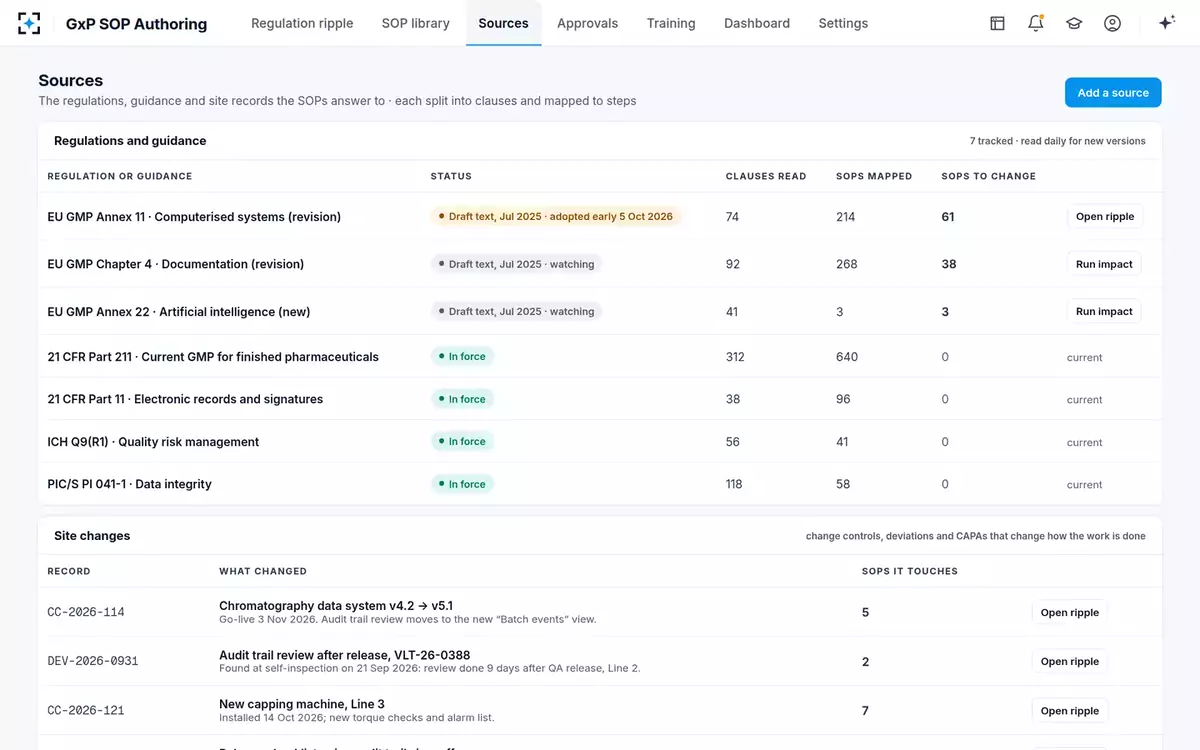Click 'Audit trail review after release, VLT-26-0388'
Viewport: 1200px width, 750px height.
point(344,655)
